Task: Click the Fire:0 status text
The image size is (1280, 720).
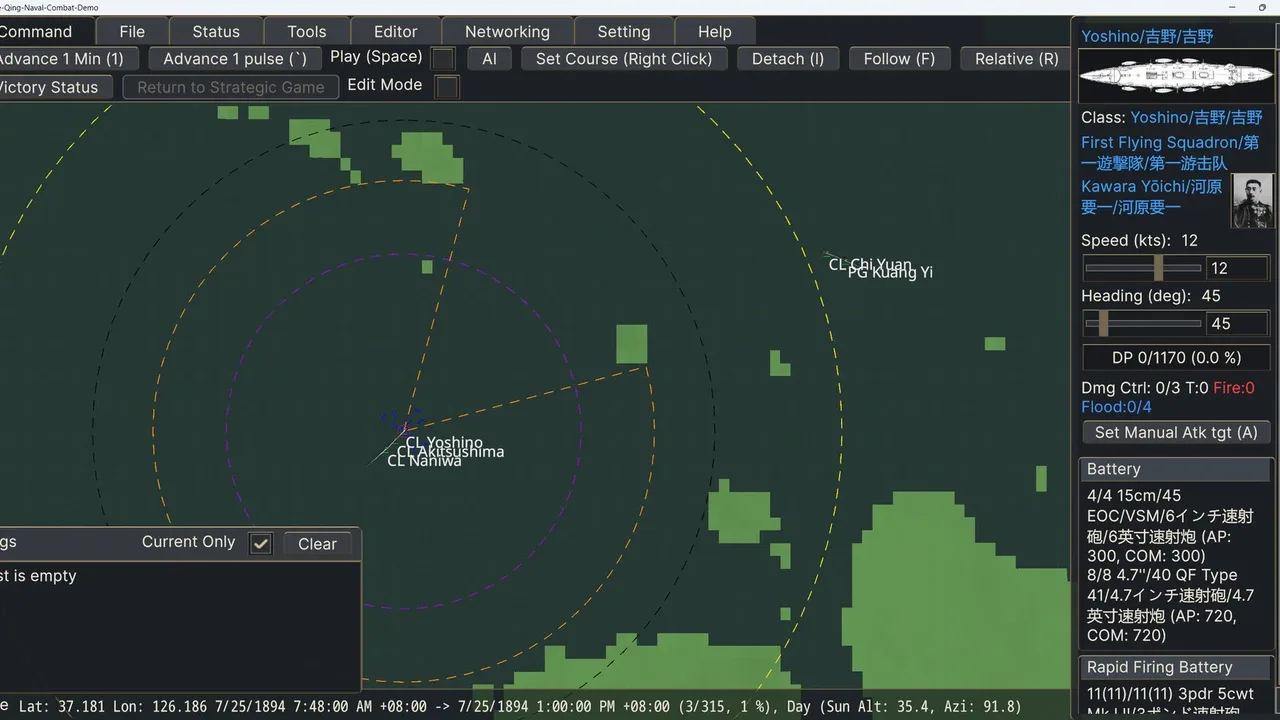Action: [x=1234, y=388]
